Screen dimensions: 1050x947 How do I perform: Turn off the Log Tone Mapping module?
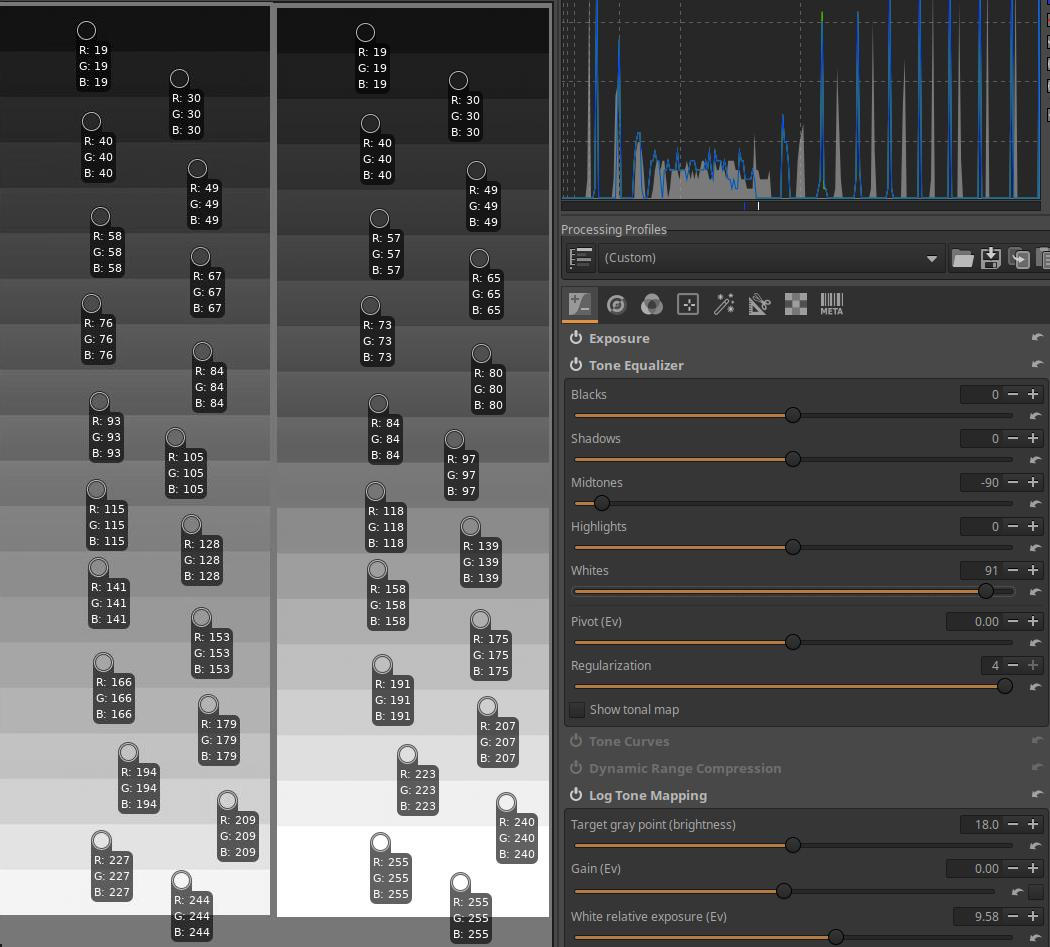[x=576, y=796]
